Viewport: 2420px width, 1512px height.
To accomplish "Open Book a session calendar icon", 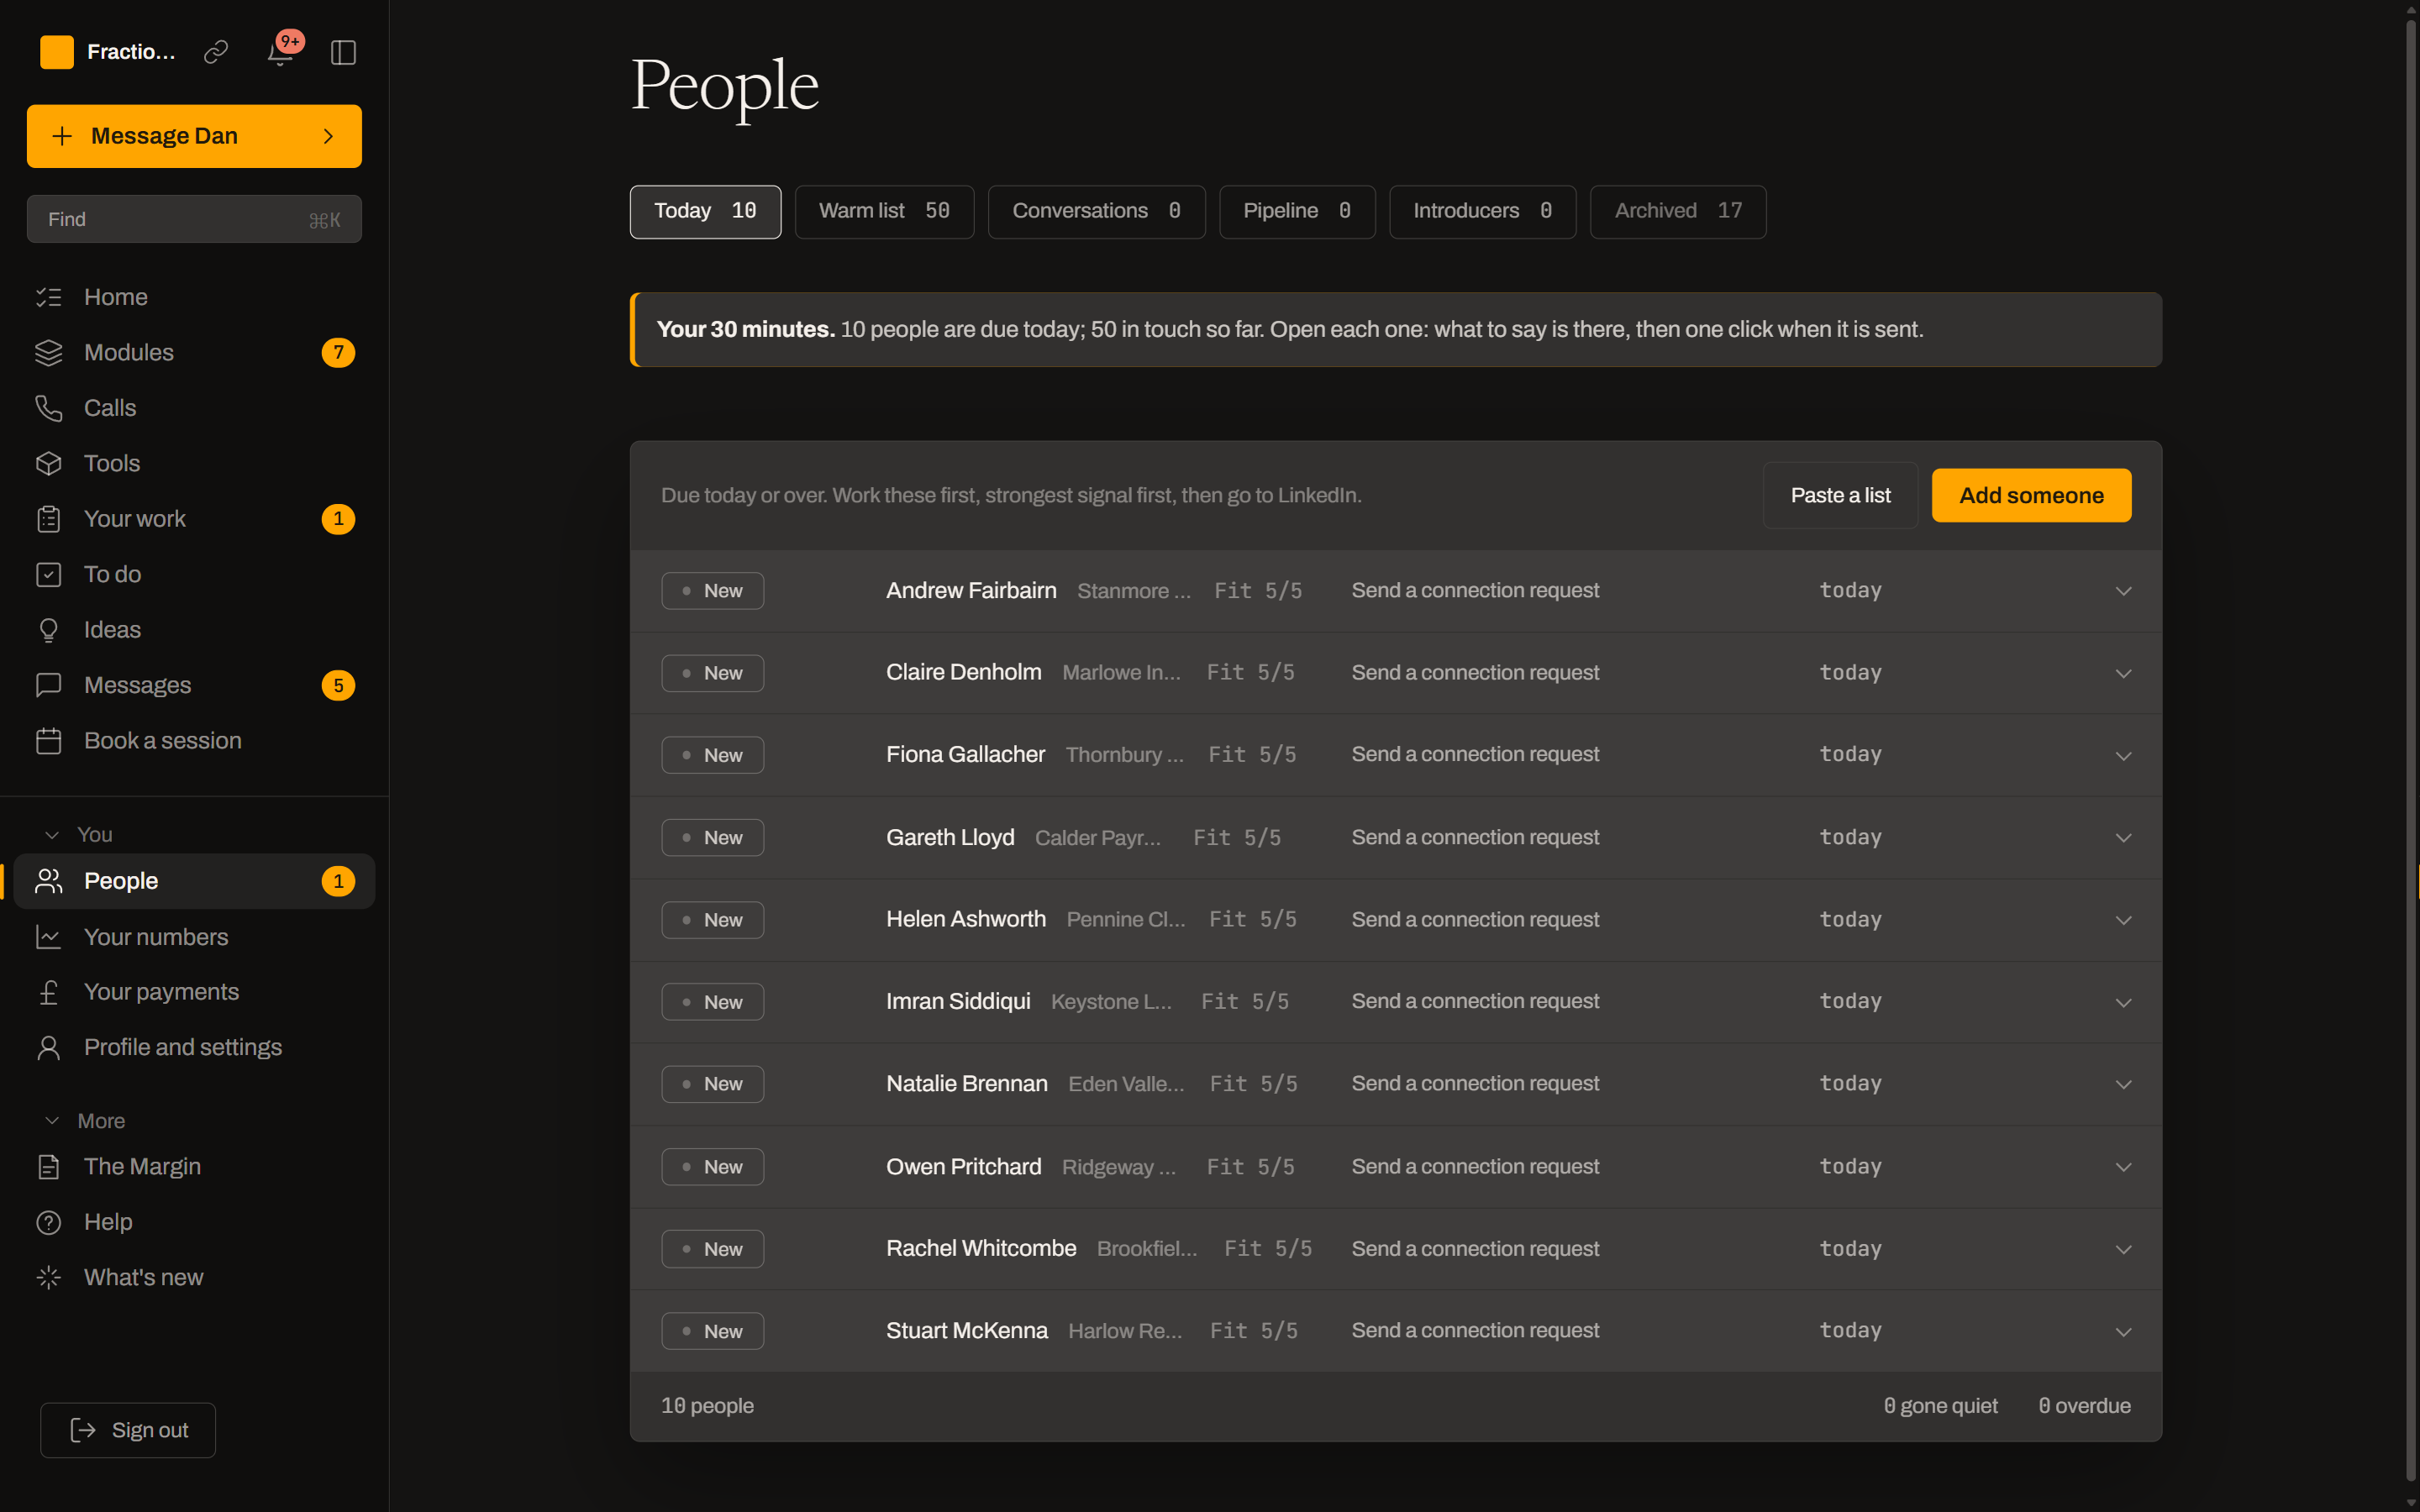I will (49, 741).
